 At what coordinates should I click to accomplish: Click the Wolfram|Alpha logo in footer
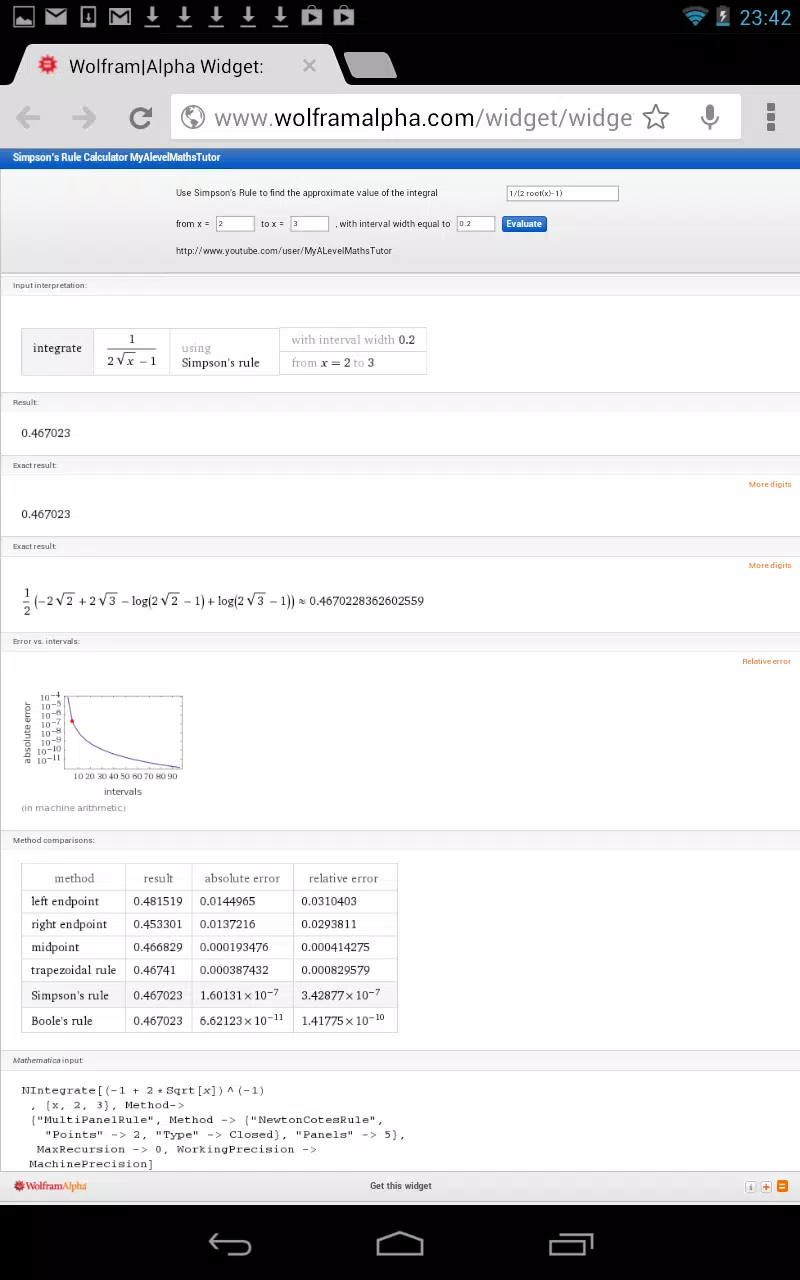[50, 1186]
